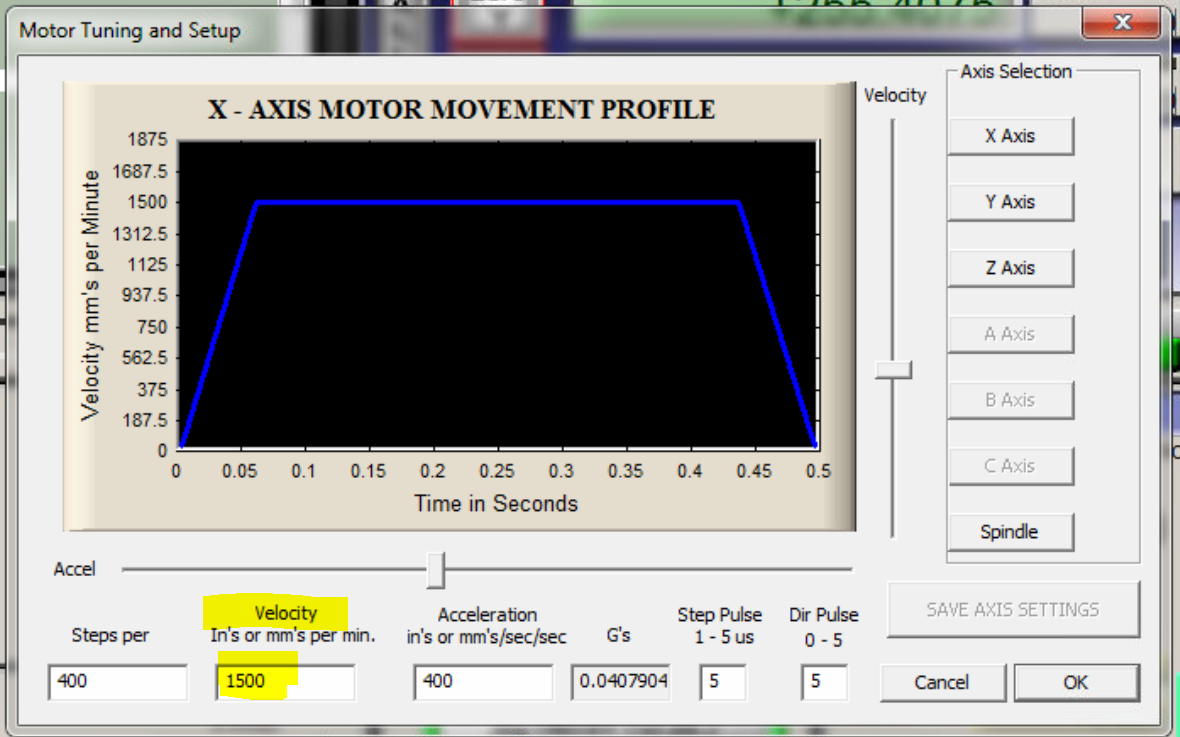Select the Acceleration input box
Screen dimensions: 1180x737
483,682
